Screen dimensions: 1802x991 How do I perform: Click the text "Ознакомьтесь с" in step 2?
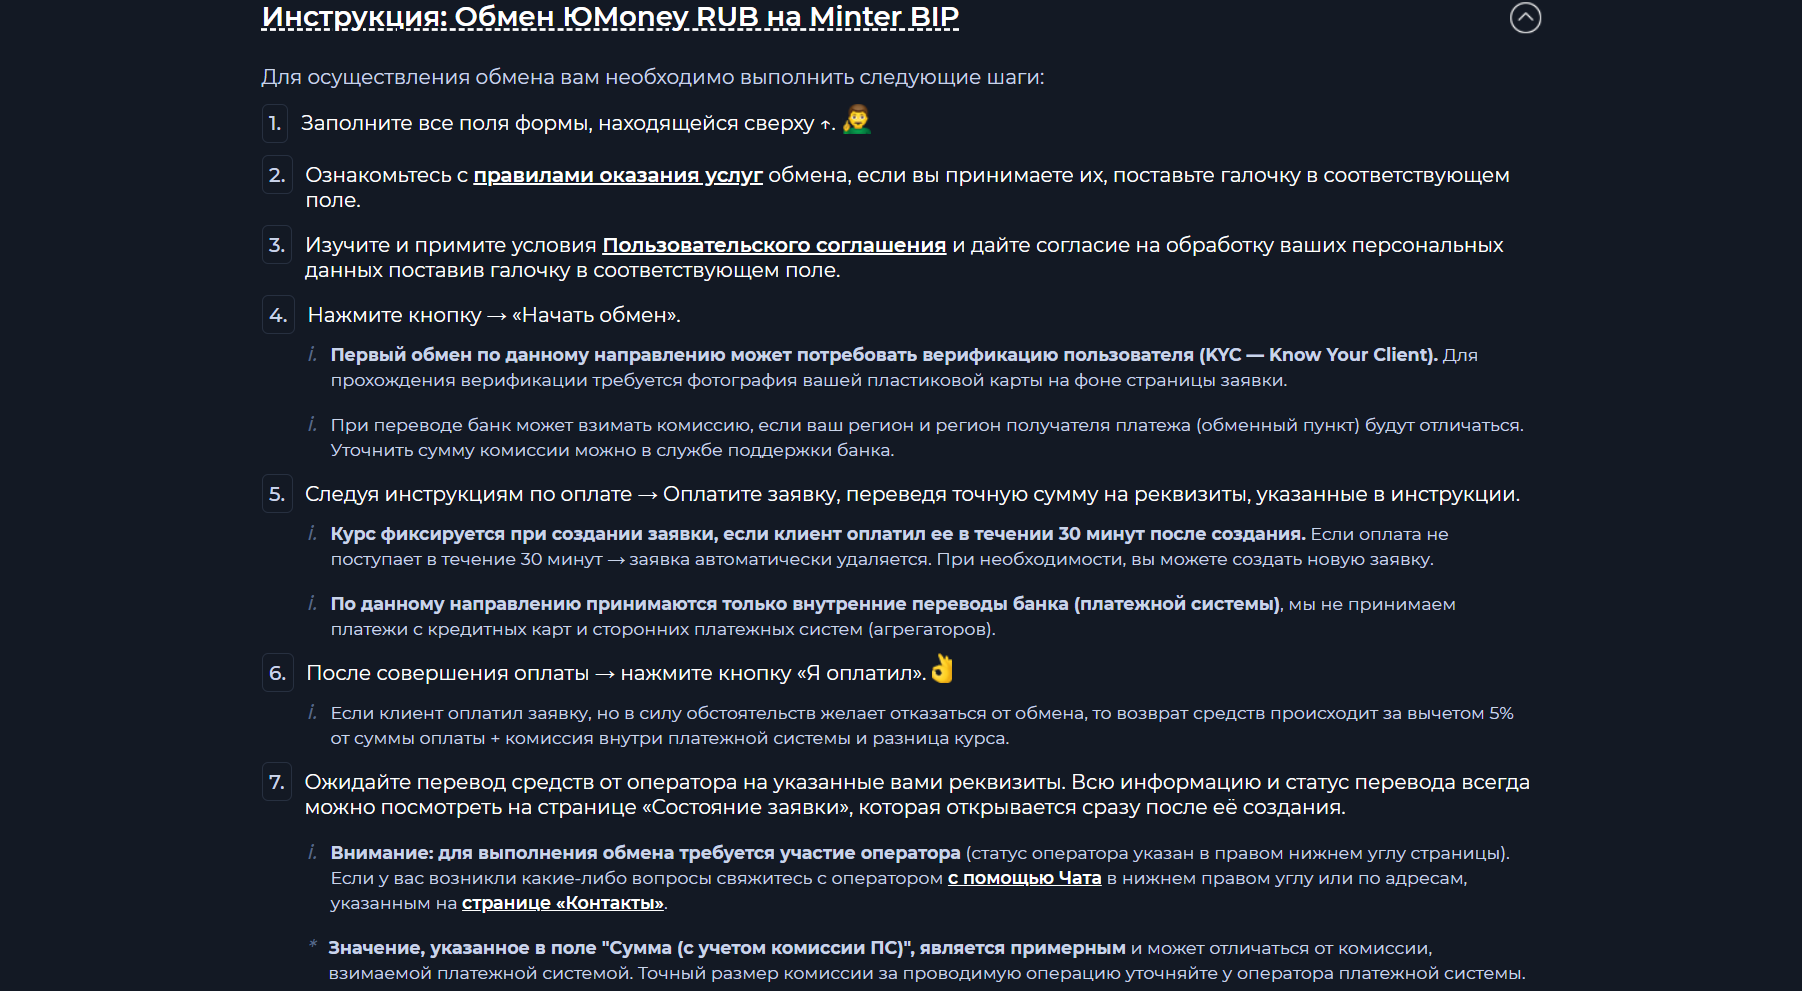(386, 175)
